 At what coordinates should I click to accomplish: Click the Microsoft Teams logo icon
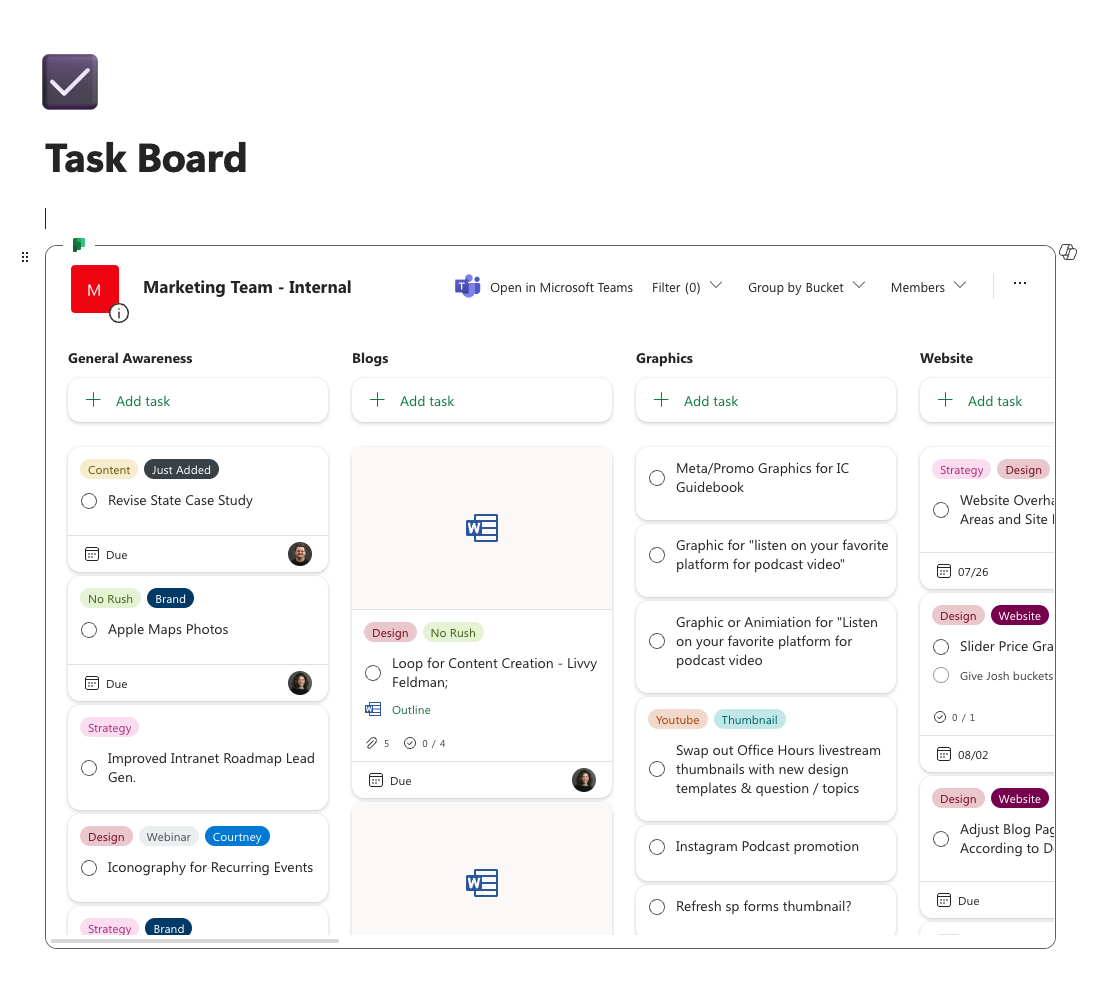coord(468,287)
